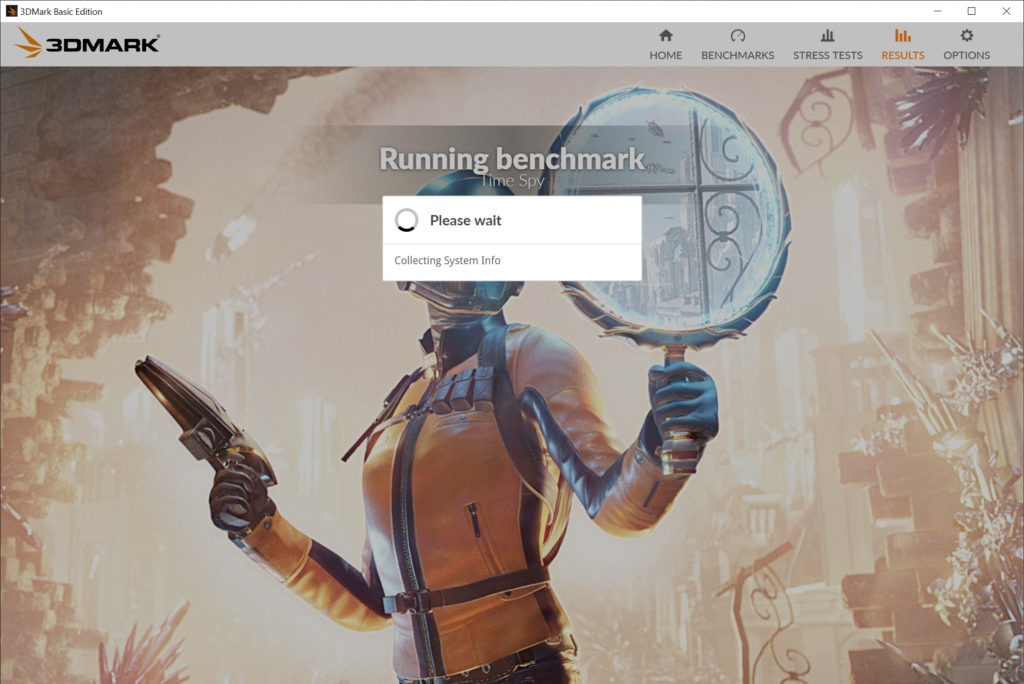Click the 'Time Spy' subtitle

click(x=512, y=180)
